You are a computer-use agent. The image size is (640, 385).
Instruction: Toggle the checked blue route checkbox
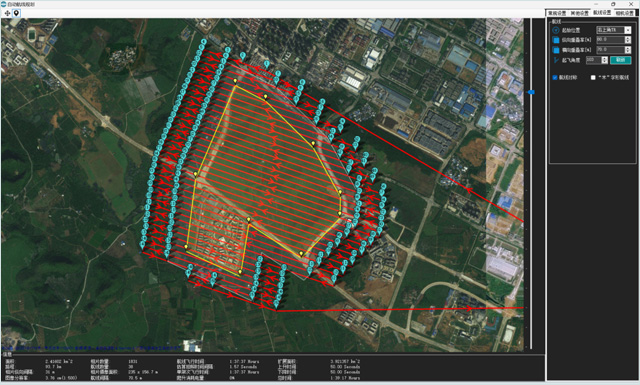[x=555, y=77]
